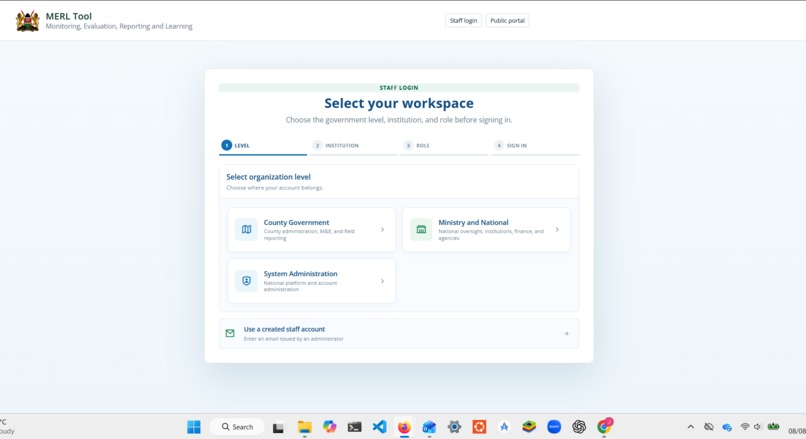Open Chrome from the taskbar
Viewport: 806px width, 439px height.
tap(604, 426)
